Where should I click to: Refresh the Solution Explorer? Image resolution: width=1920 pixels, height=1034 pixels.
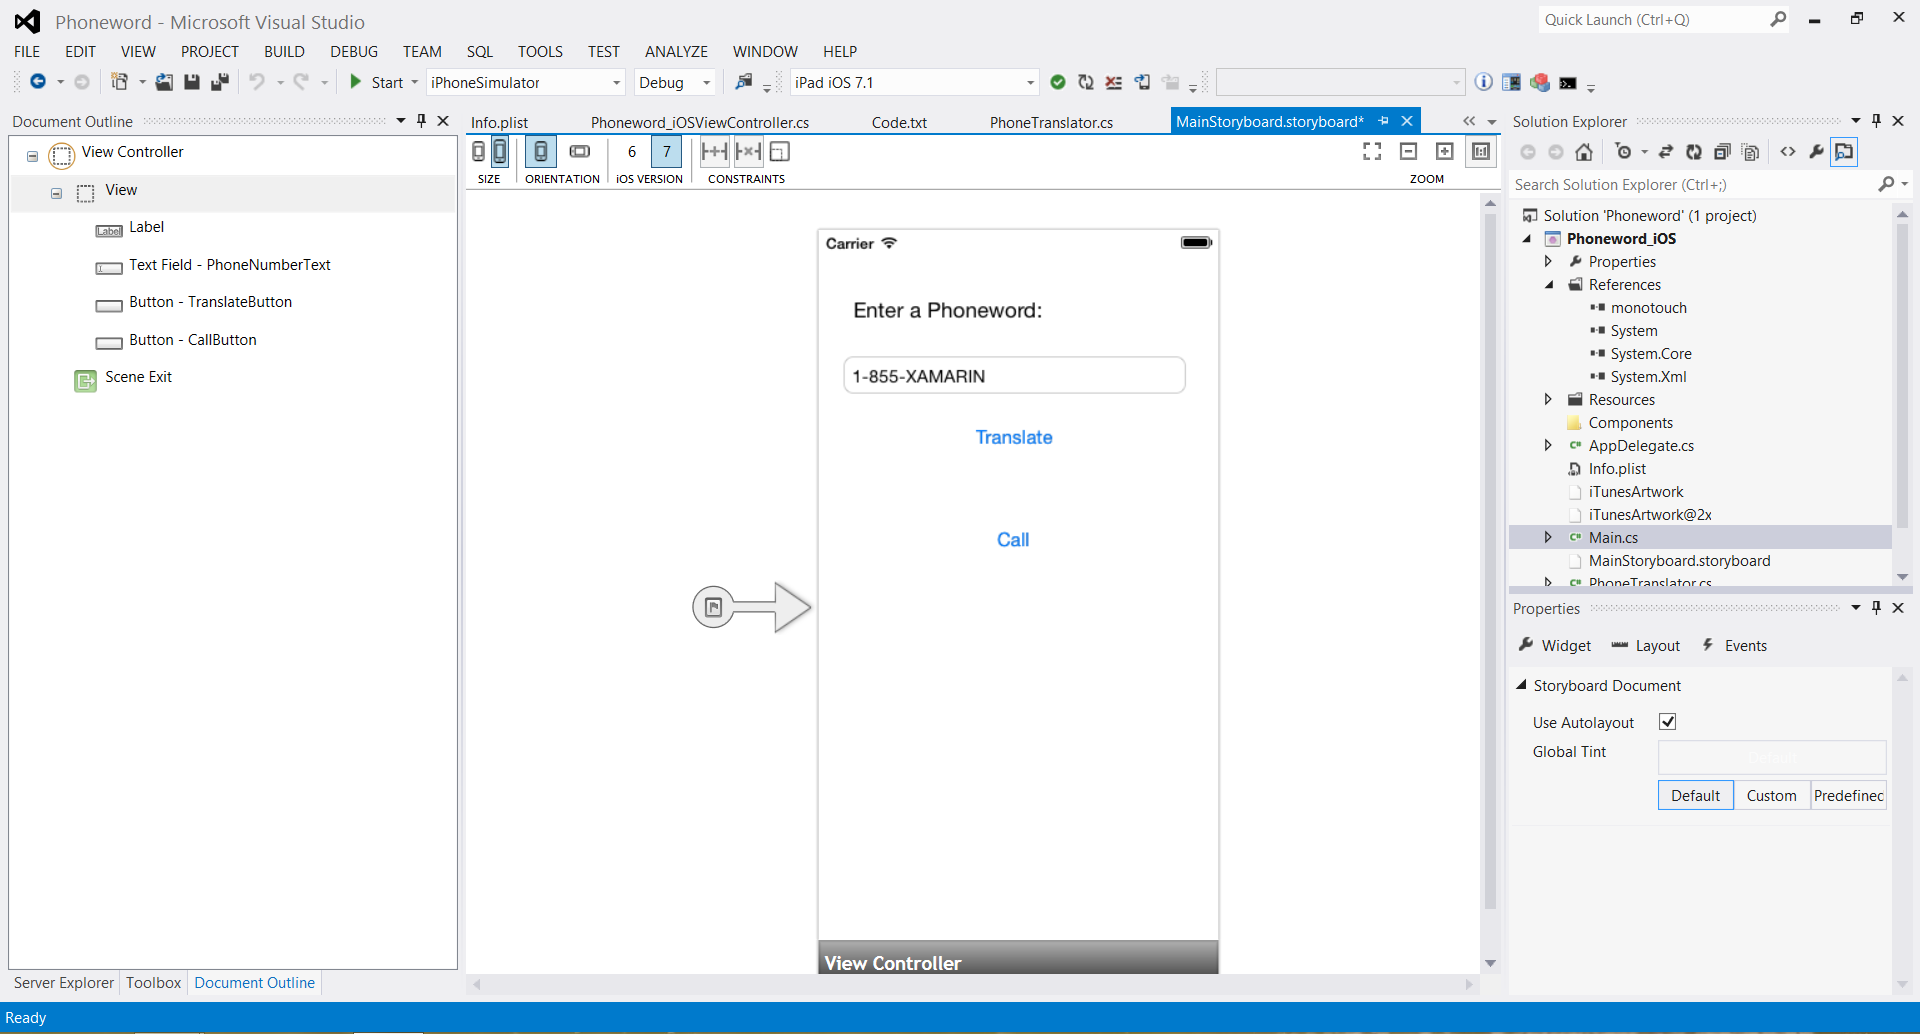point(1693,152)
